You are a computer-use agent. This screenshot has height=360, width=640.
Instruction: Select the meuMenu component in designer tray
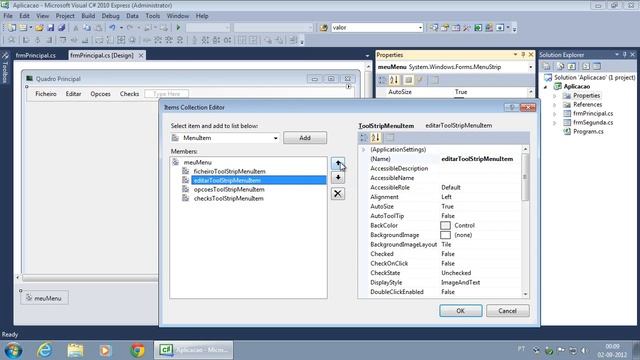(44, 298)
